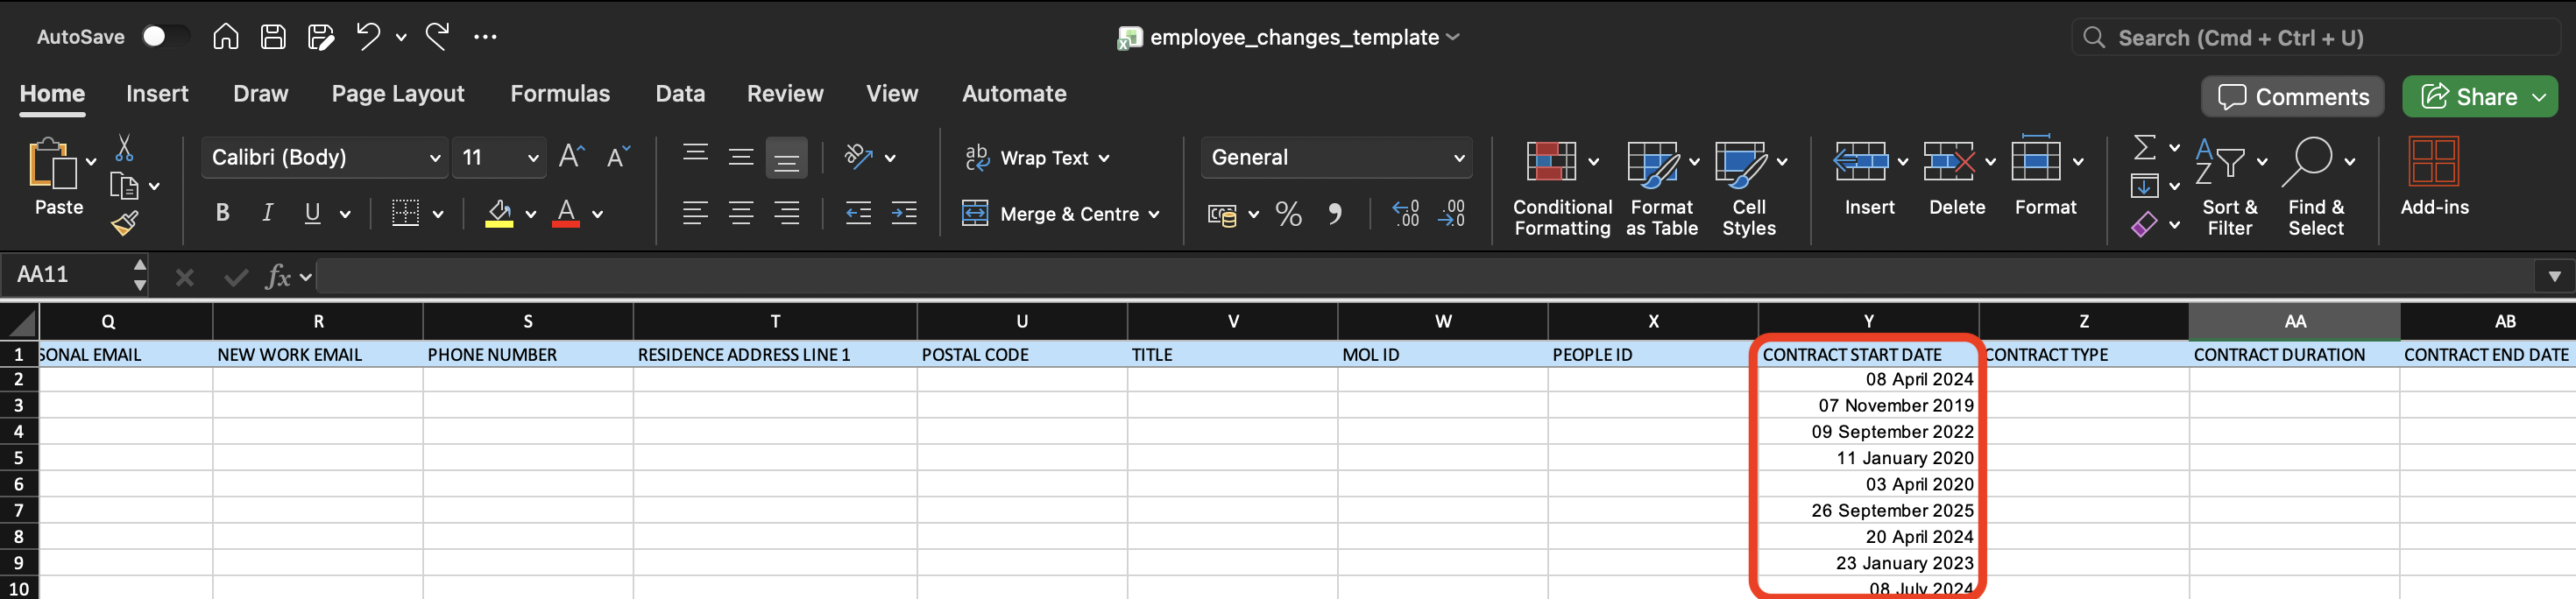Open the font colour dropdown arrow
2576x599 pixels.
click(598, 214)
